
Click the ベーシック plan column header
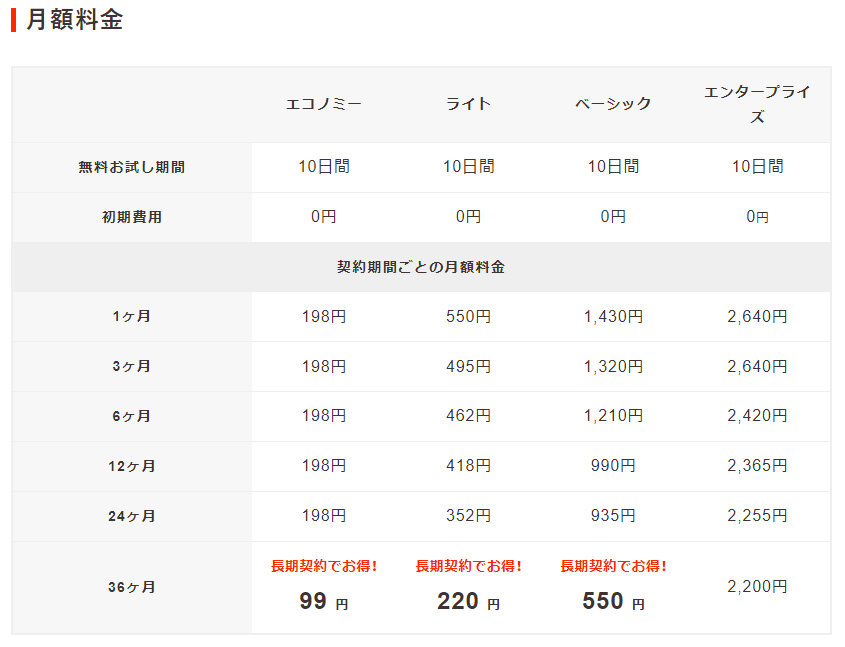click(613, 104)
